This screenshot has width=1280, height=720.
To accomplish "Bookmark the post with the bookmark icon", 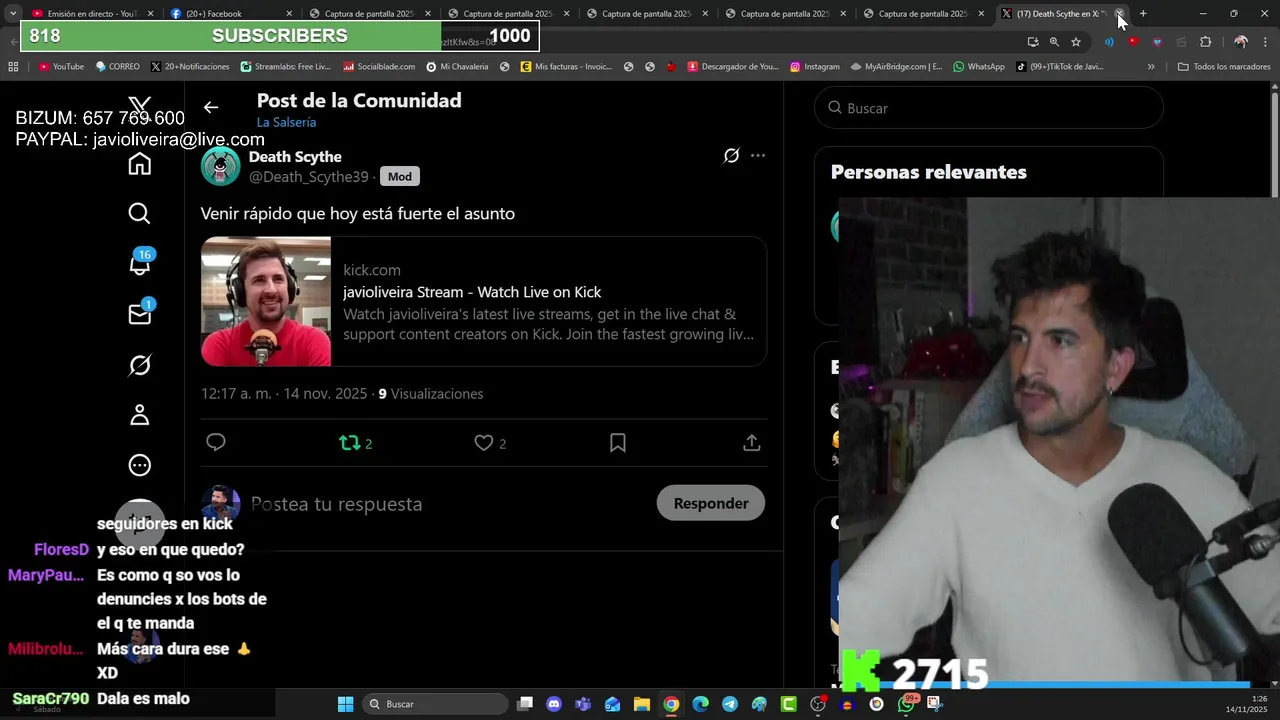I will (x=618, y=443).
